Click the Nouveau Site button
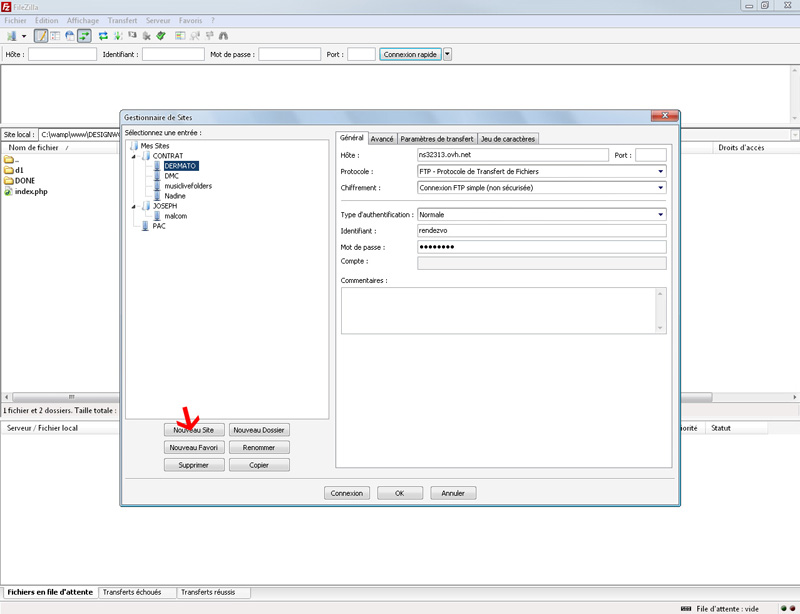Viewport: 800px width, 614px height. point(194,430)
